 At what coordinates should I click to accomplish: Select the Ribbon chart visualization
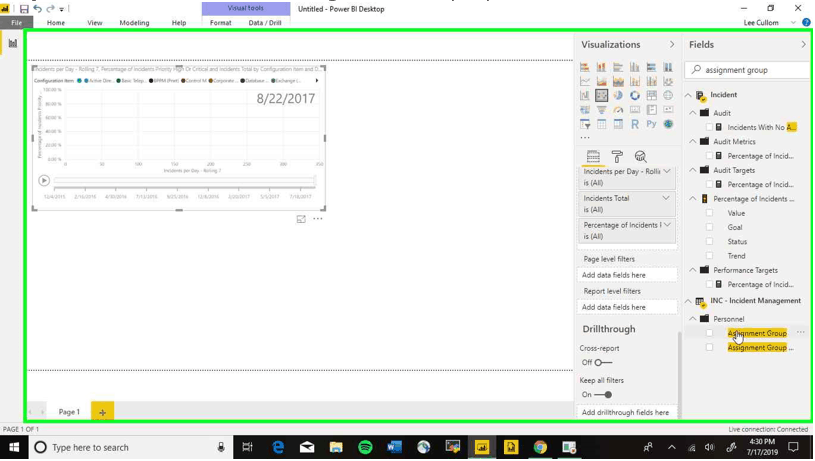pos(668,81)
